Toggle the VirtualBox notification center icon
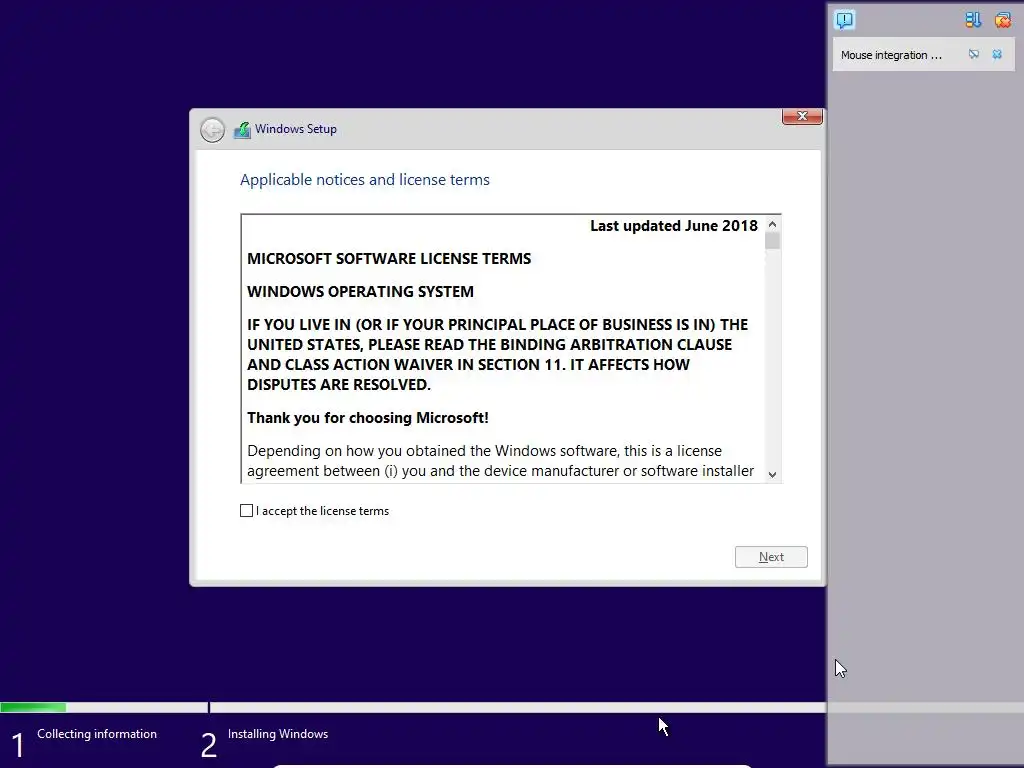This screenshot has width=1024, height=768. coord(844,20)
